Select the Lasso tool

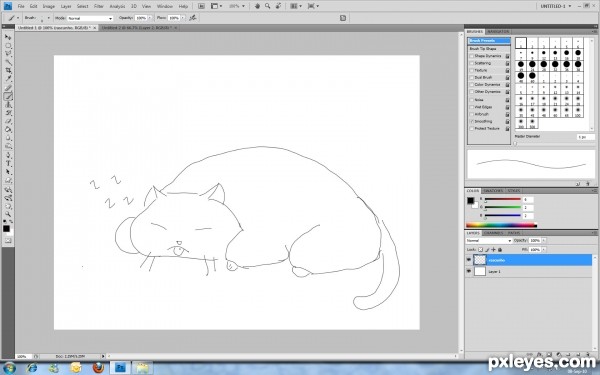(x=8, y=54)
